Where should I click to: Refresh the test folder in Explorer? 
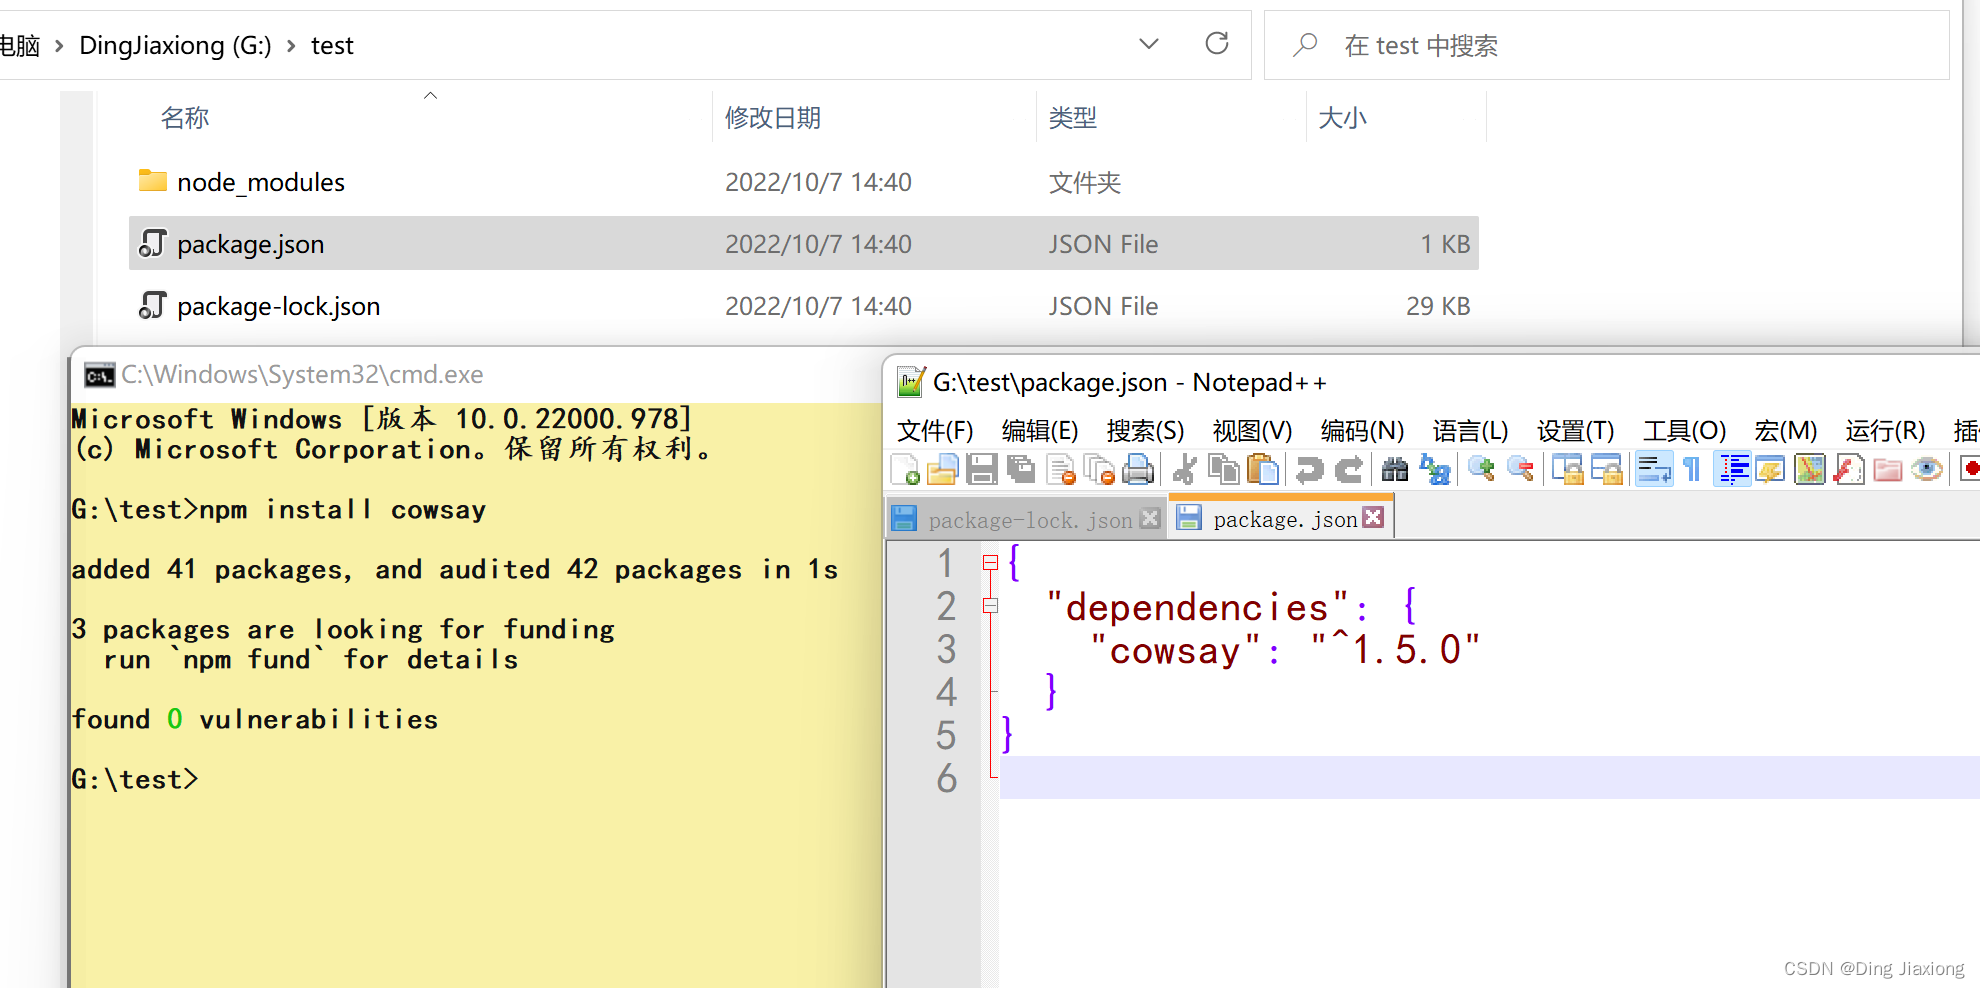(1217, 44)
